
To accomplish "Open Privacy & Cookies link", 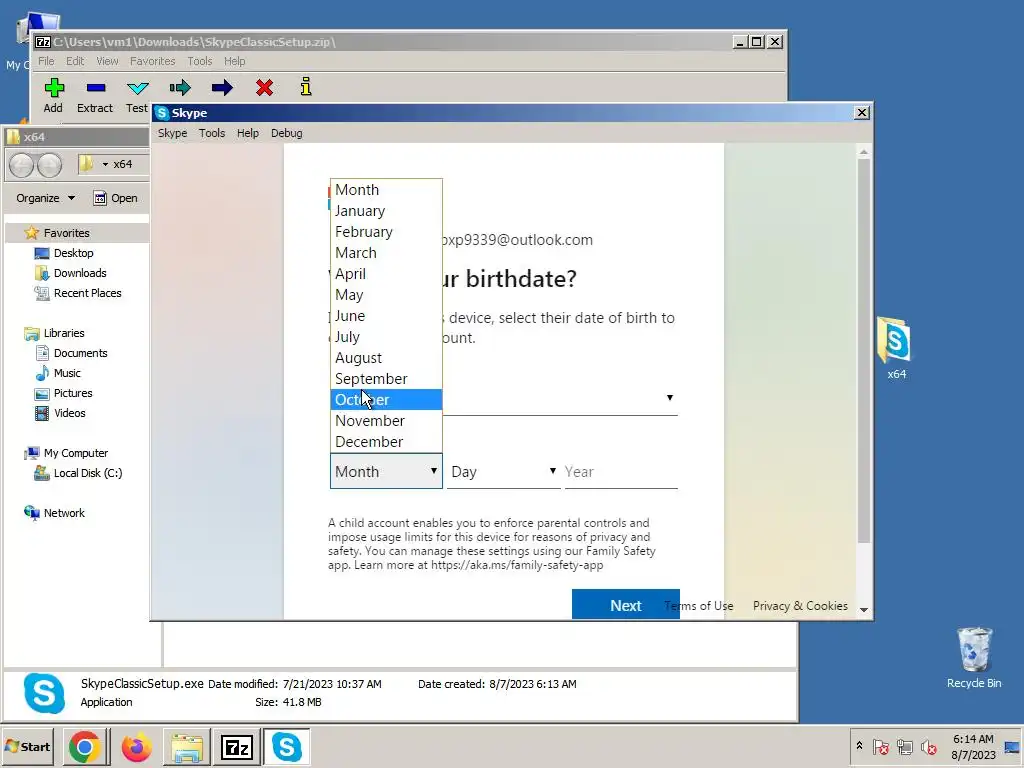I will (x=800, y=606).
